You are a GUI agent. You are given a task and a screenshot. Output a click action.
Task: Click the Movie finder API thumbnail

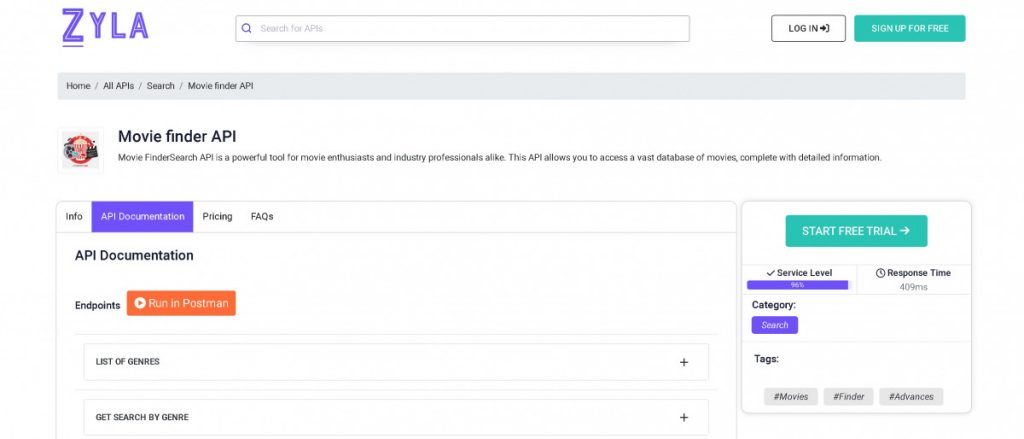80,150
